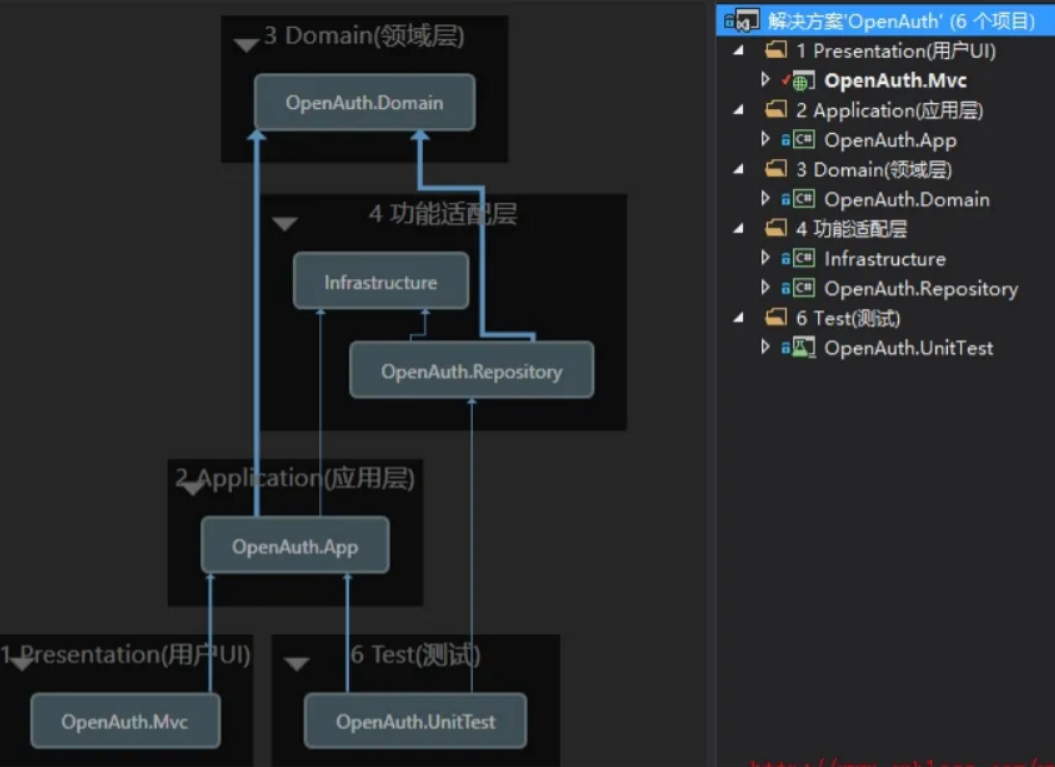Screen dimensions: 1055x767
Task: Click folder icon of 1 Presentation(用户UI)
Action: [x=775, y=51]
